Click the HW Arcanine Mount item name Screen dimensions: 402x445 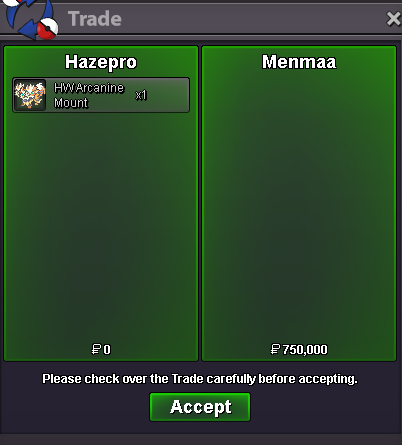point(89,95)
